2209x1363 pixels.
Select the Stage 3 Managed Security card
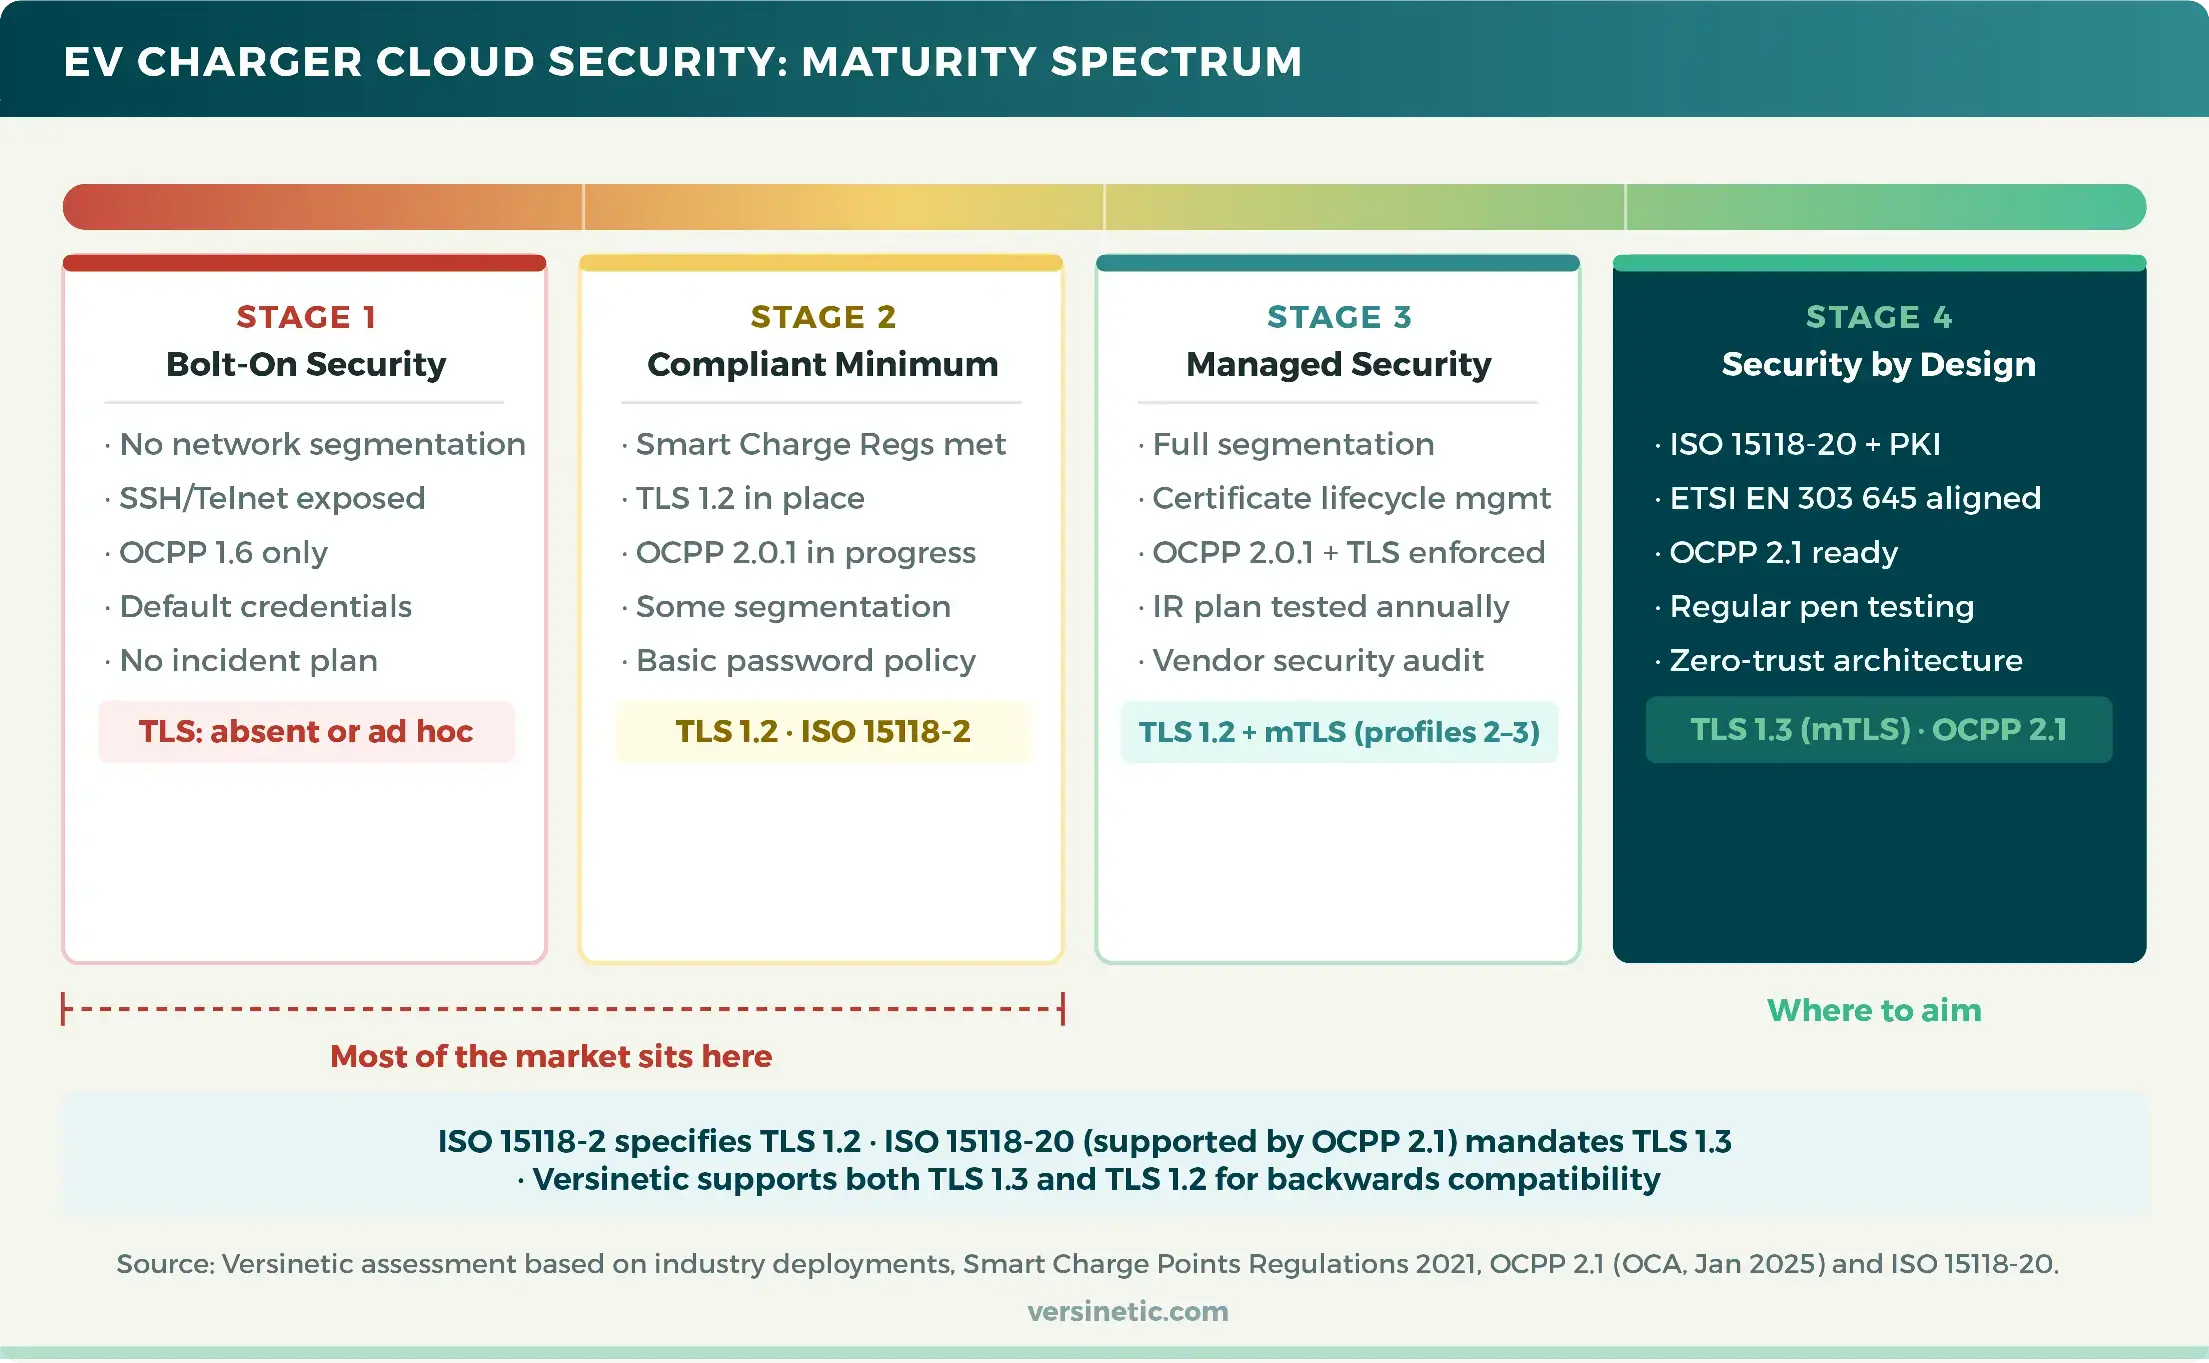1338,600
